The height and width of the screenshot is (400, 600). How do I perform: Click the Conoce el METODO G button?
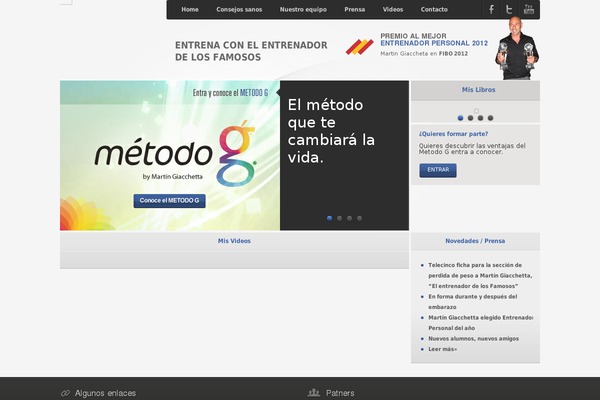coord(169,201)
